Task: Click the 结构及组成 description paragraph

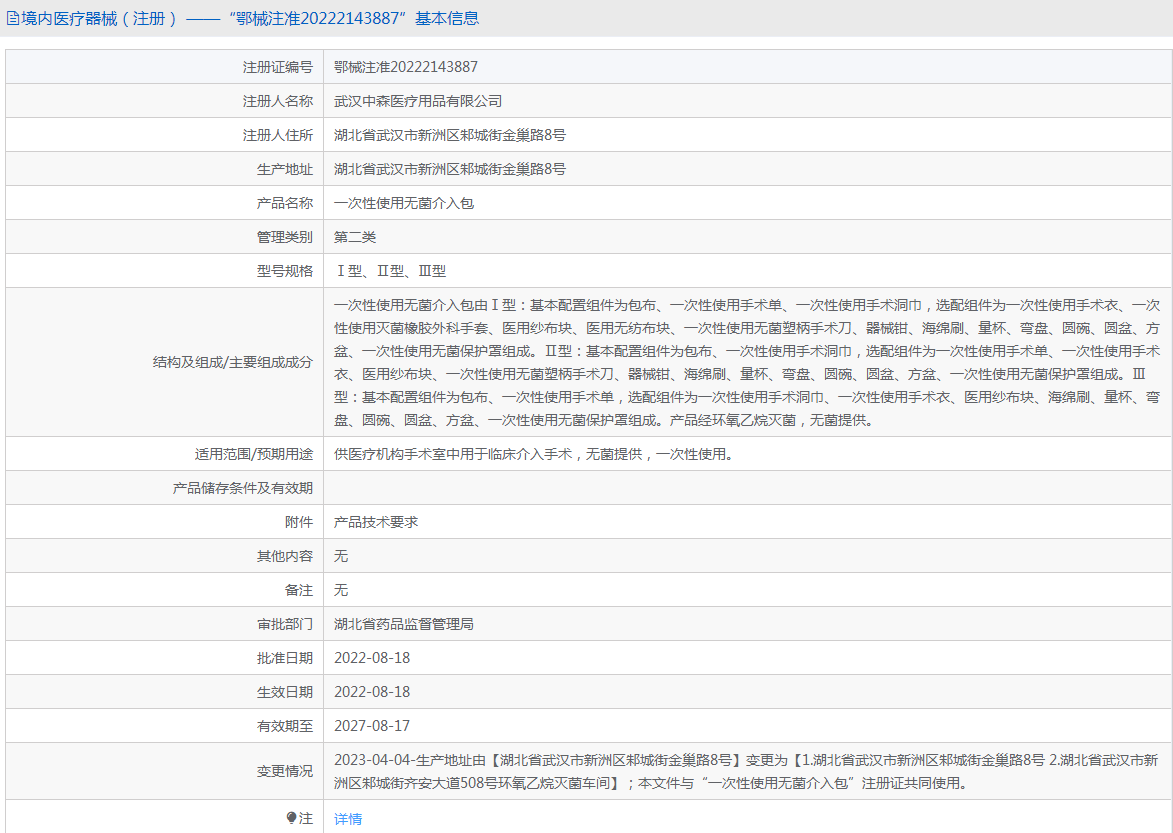Action: click(x=746, y=362)
